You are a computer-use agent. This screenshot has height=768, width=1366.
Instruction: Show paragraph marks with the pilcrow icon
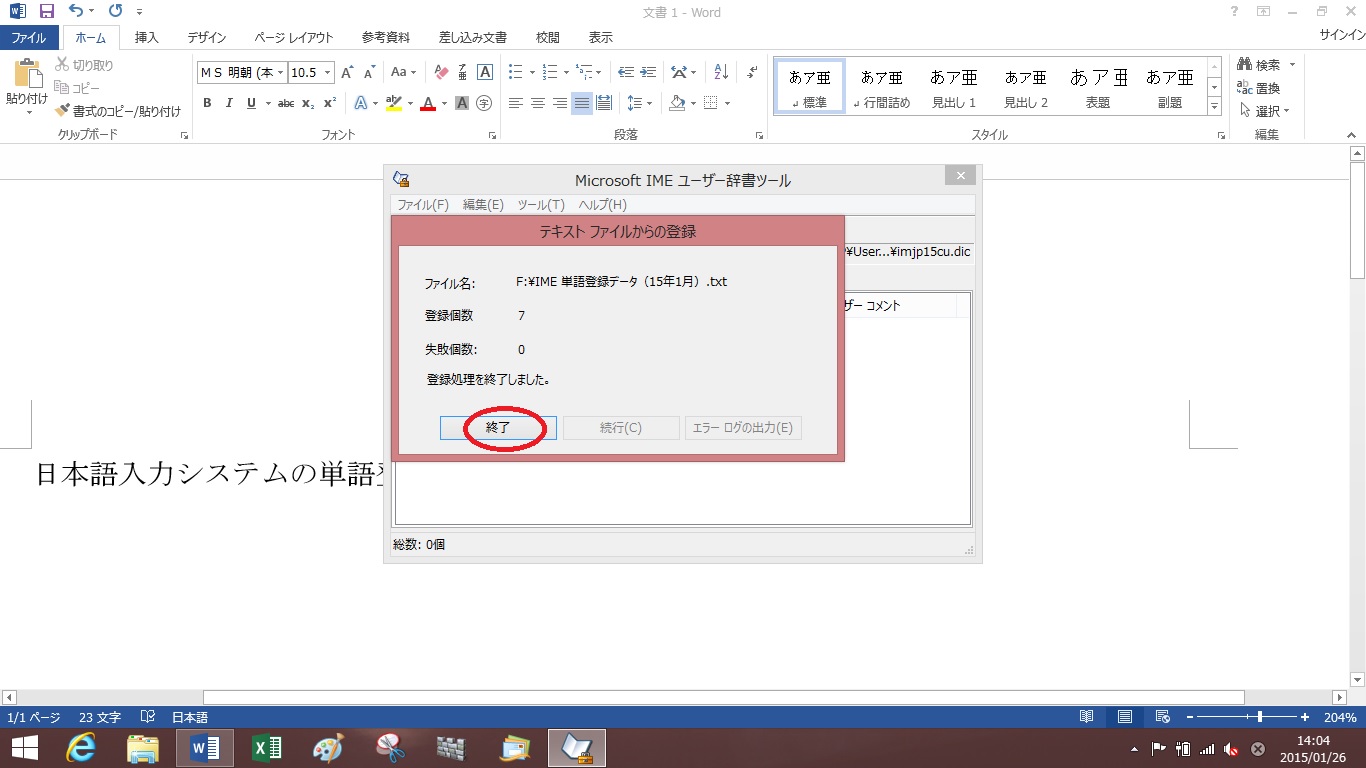[x=751, y=72]
